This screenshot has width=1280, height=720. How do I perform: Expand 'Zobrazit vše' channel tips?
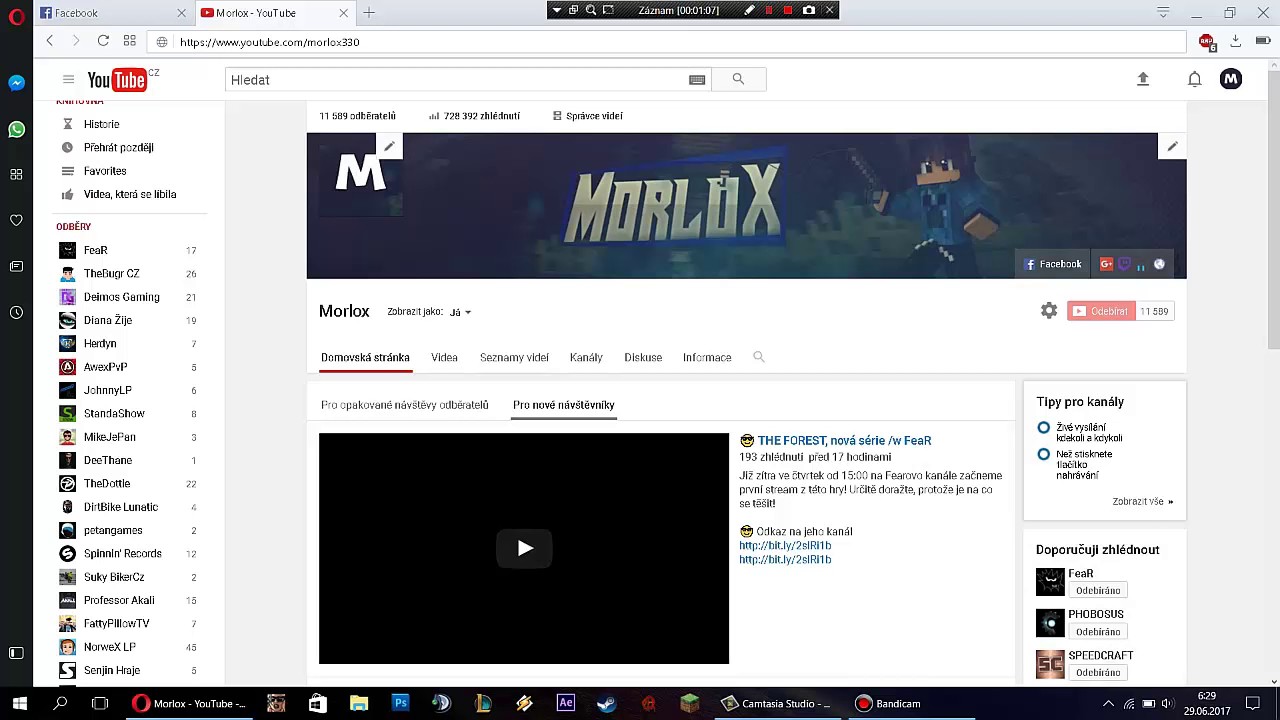(1143, 502)
